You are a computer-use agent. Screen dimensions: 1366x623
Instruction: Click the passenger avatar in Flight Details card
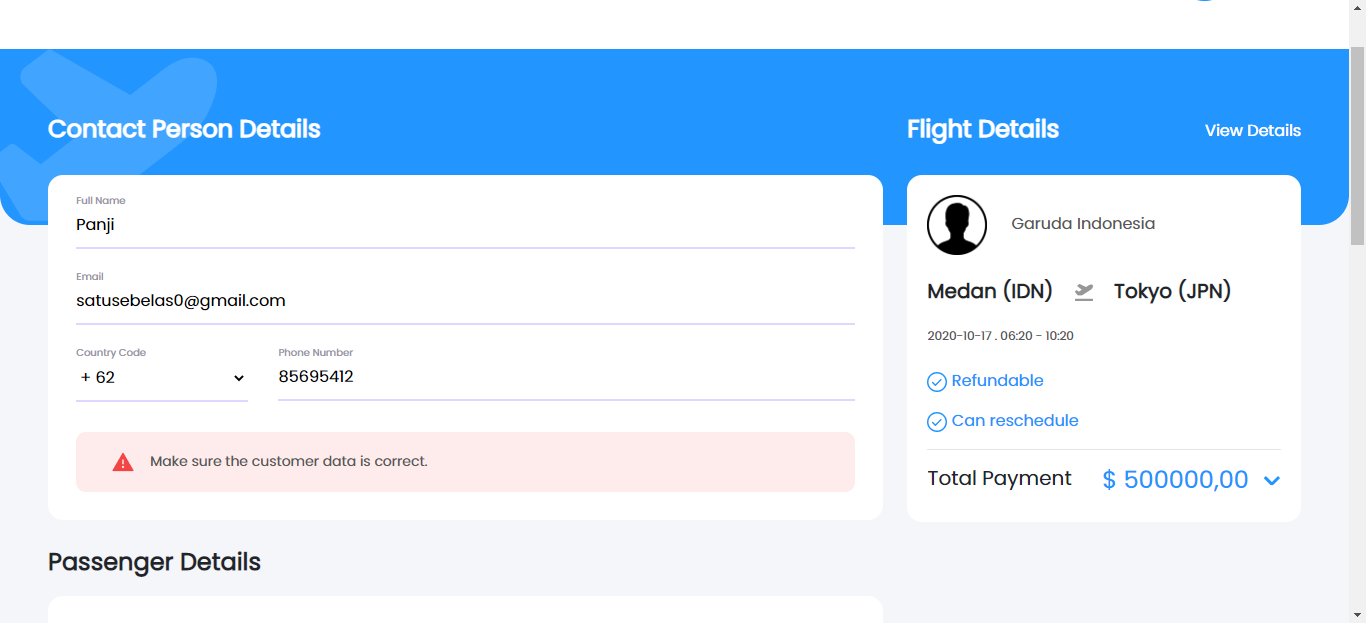point(956,225)
